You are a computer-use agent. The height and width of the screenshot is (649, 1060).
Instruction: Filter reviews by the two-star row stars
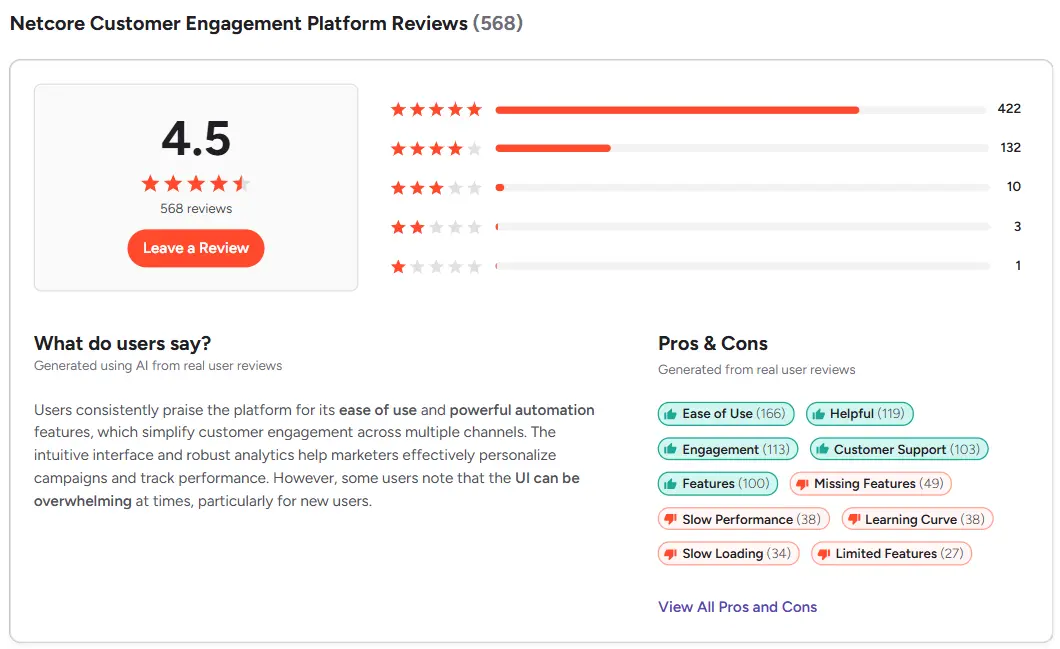coord(436,227)
